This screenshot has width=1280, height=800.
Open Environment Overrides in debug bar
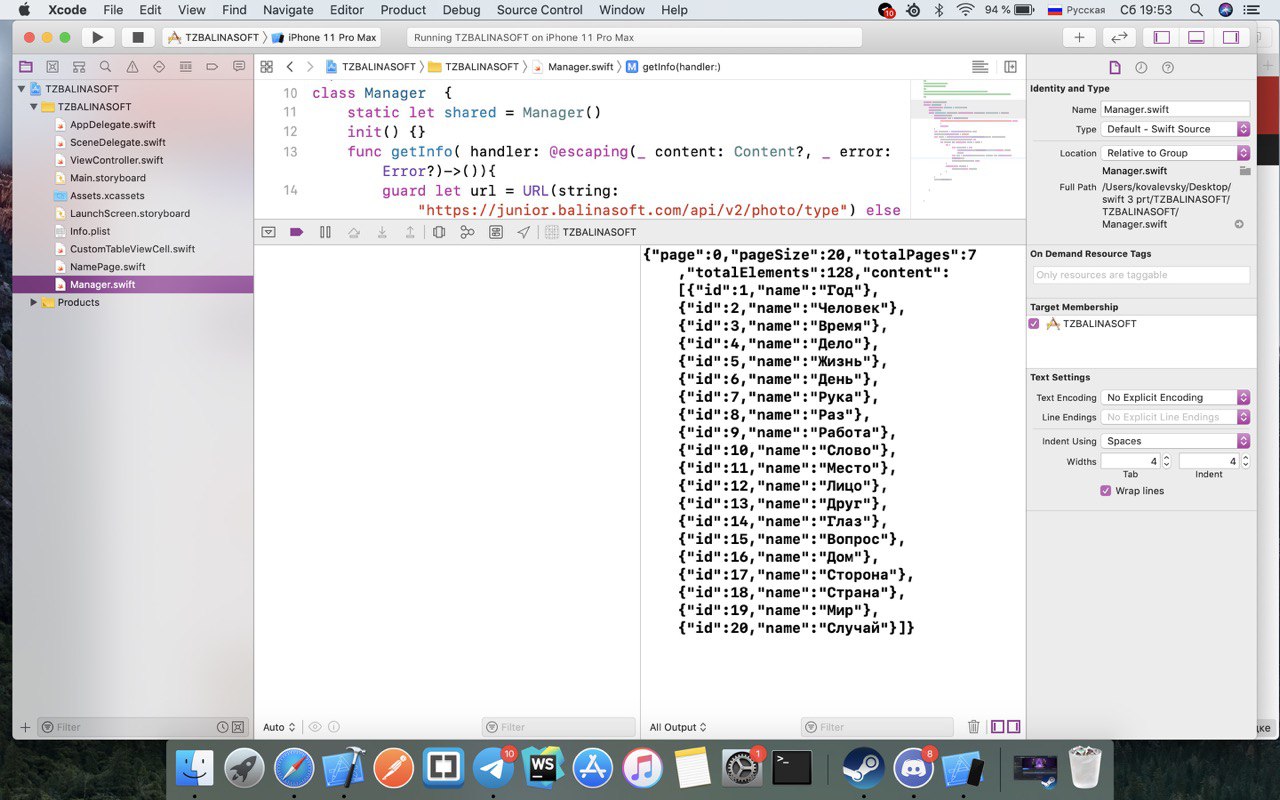(496, 232)
